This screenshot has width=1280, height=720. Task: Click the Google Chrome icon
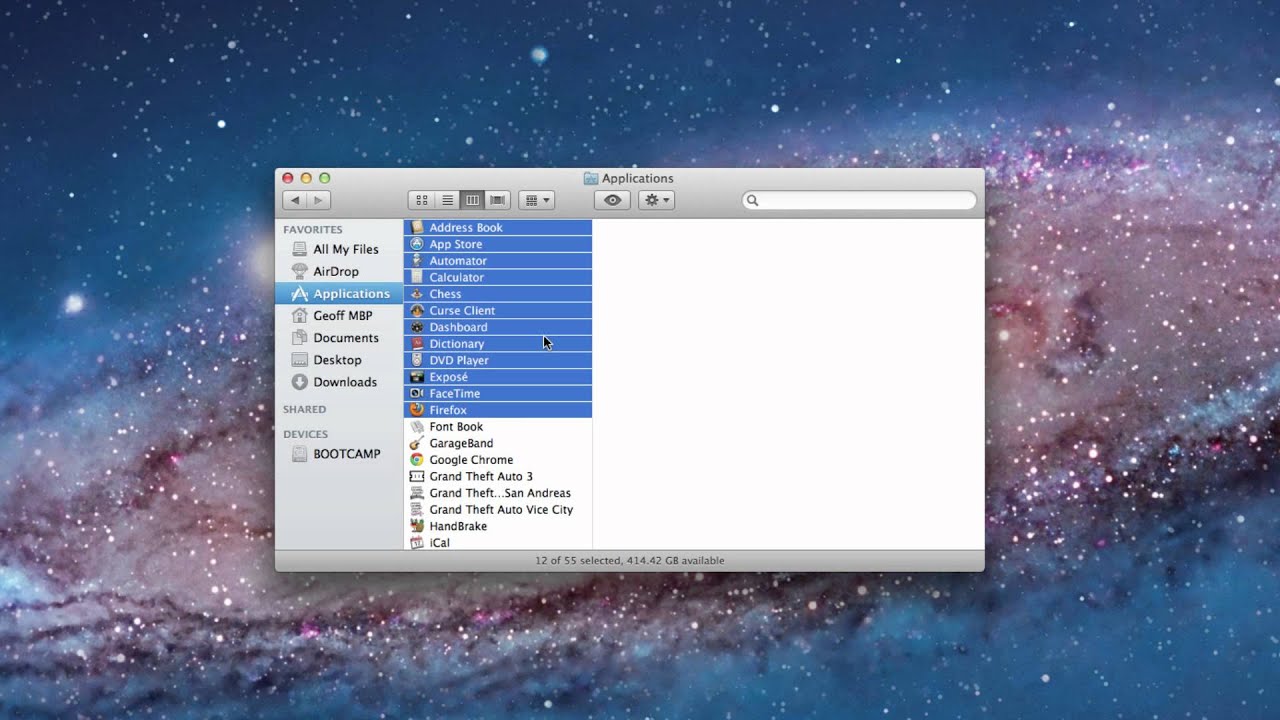click(417, 460)
